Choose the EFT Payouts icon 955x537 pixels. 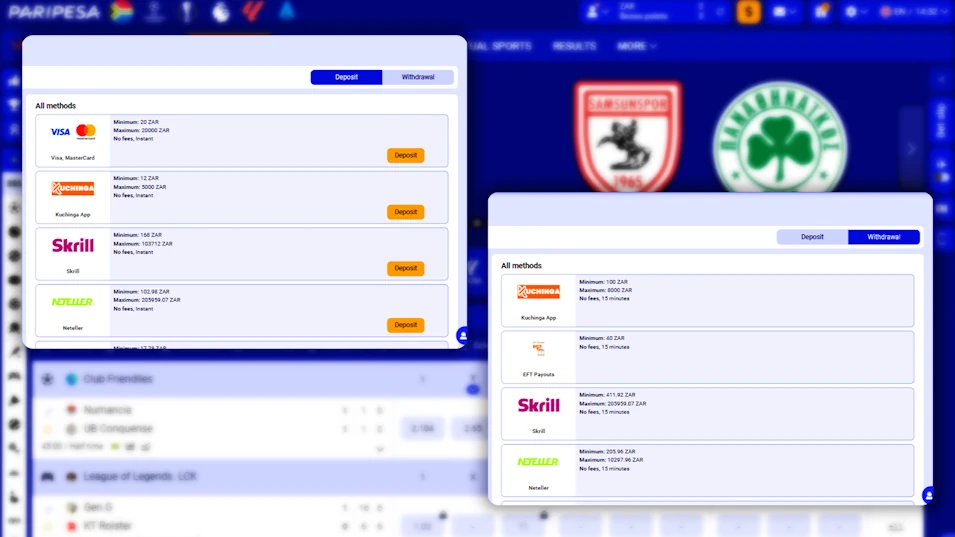538,349
